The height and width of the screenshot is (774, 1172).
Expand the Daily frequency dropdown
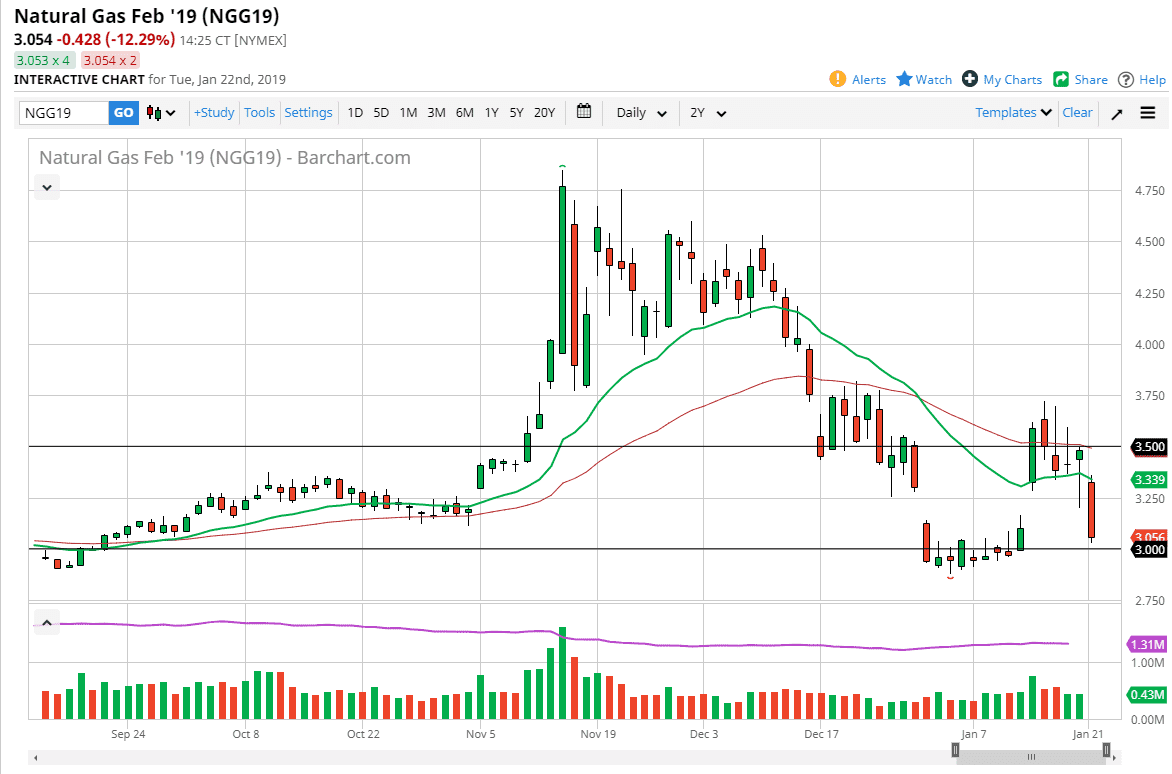coord(641,113)
